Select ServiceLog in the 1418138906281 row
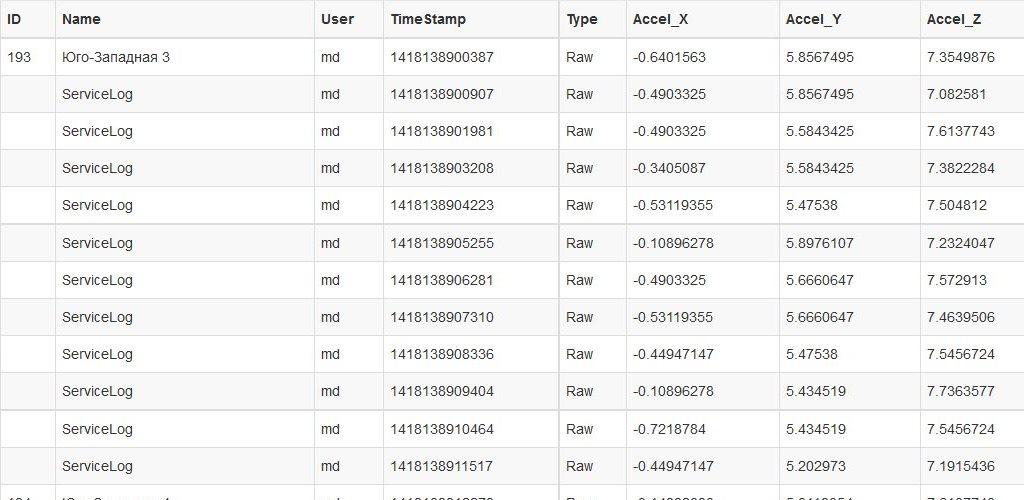Screen dimensions: 1024x500 (97, 280)
